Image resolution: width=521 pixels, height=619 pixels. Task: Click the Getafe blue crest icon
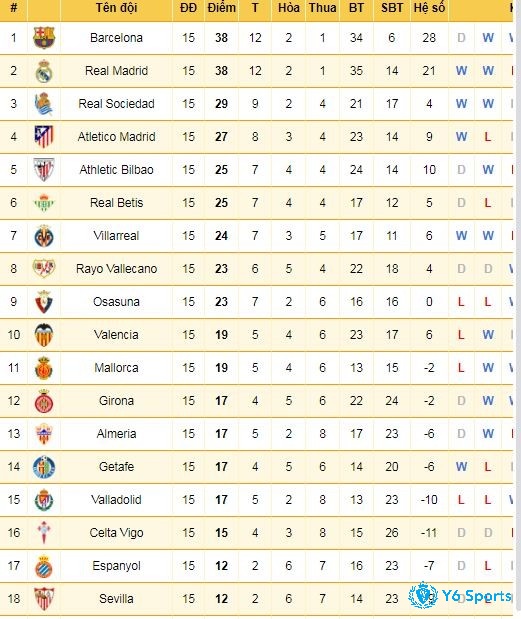[x=44, y=467]
